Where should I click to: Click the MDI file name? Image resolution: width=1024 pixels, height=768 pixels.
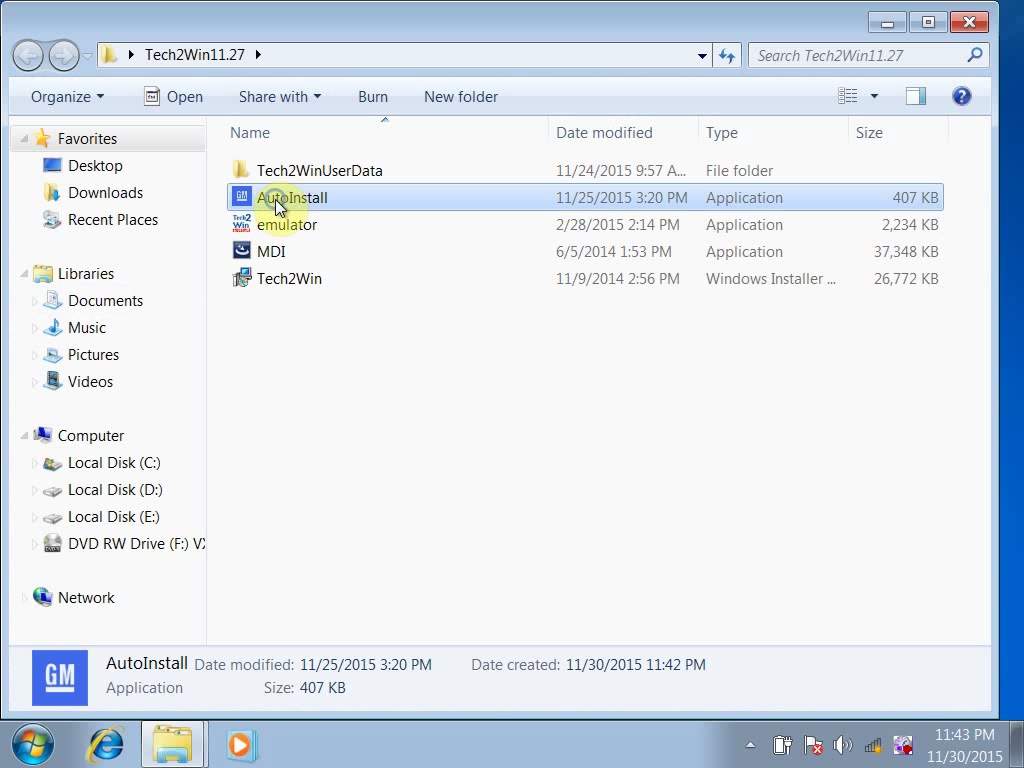[271, 251]
